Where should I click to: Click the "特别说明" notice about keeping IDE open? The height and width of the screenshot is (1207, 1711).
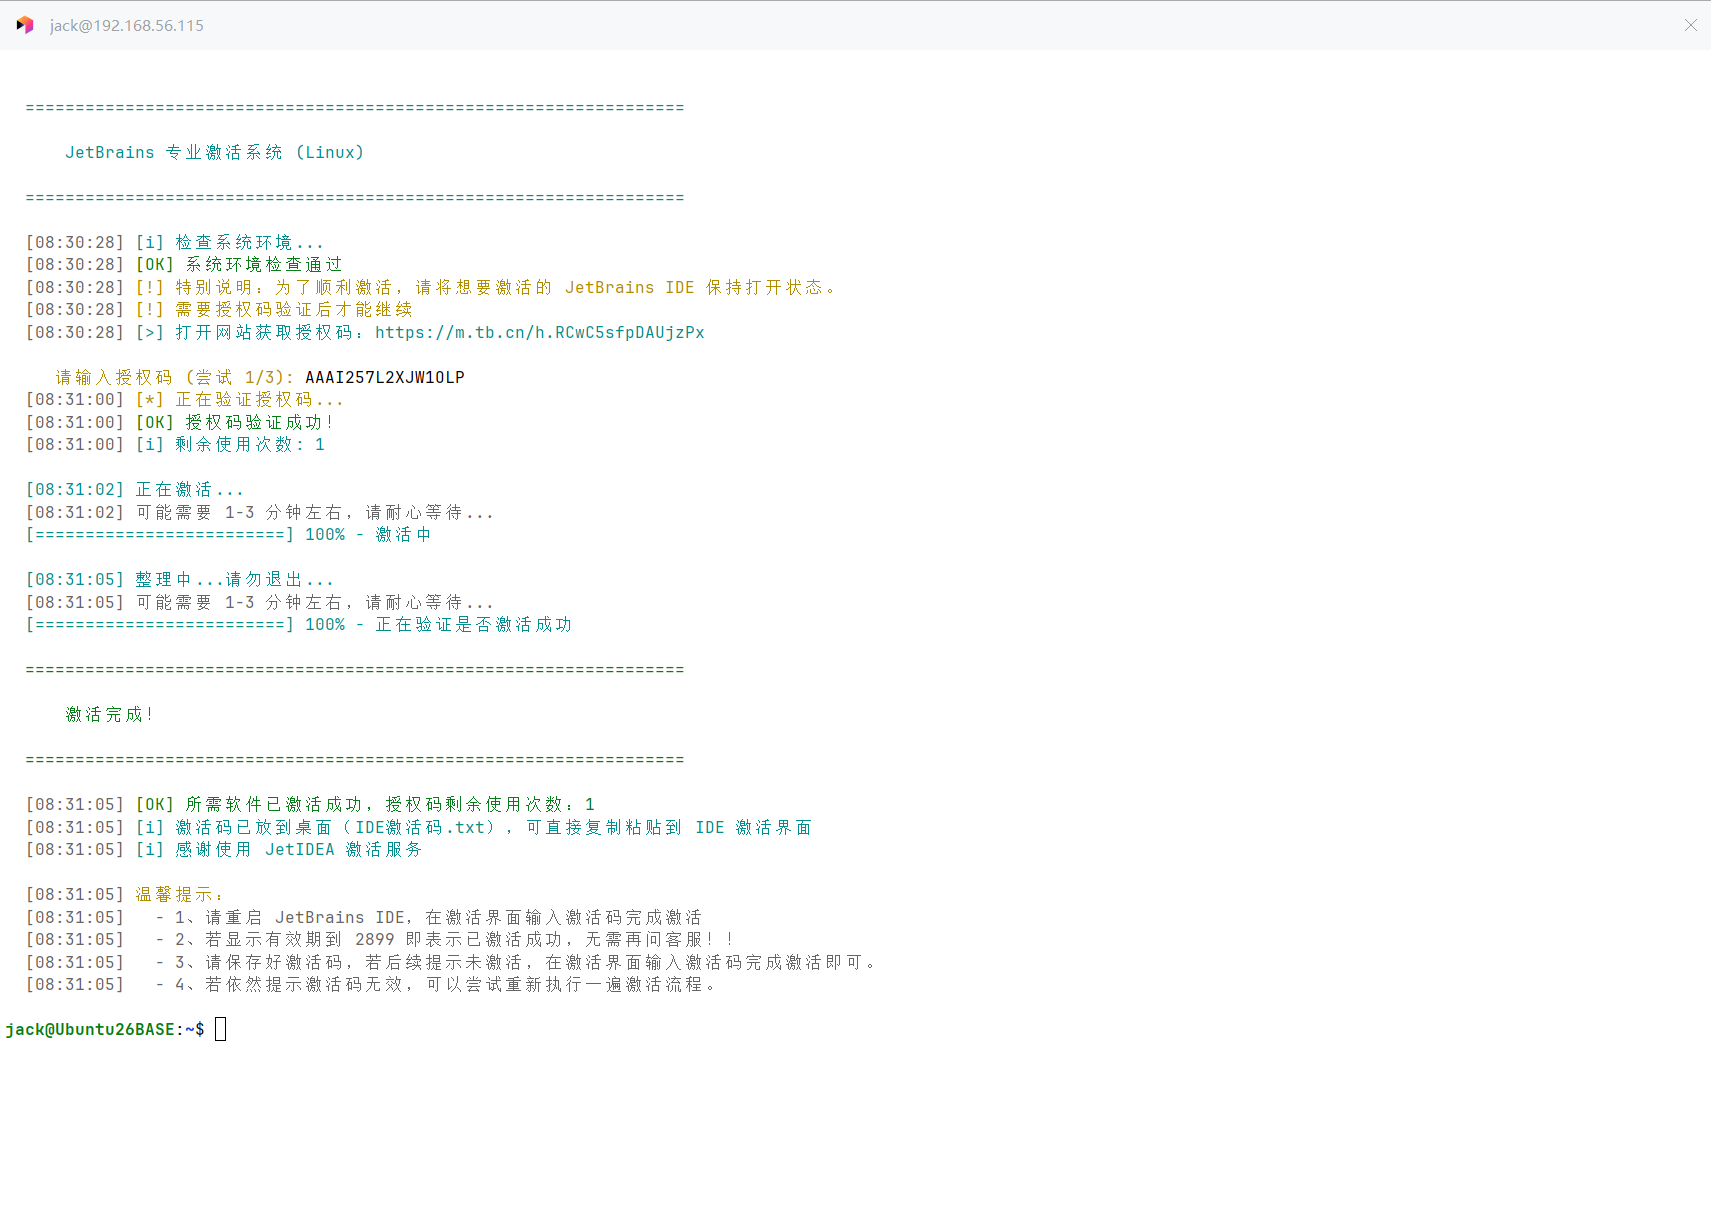click(x=506, y=287)
